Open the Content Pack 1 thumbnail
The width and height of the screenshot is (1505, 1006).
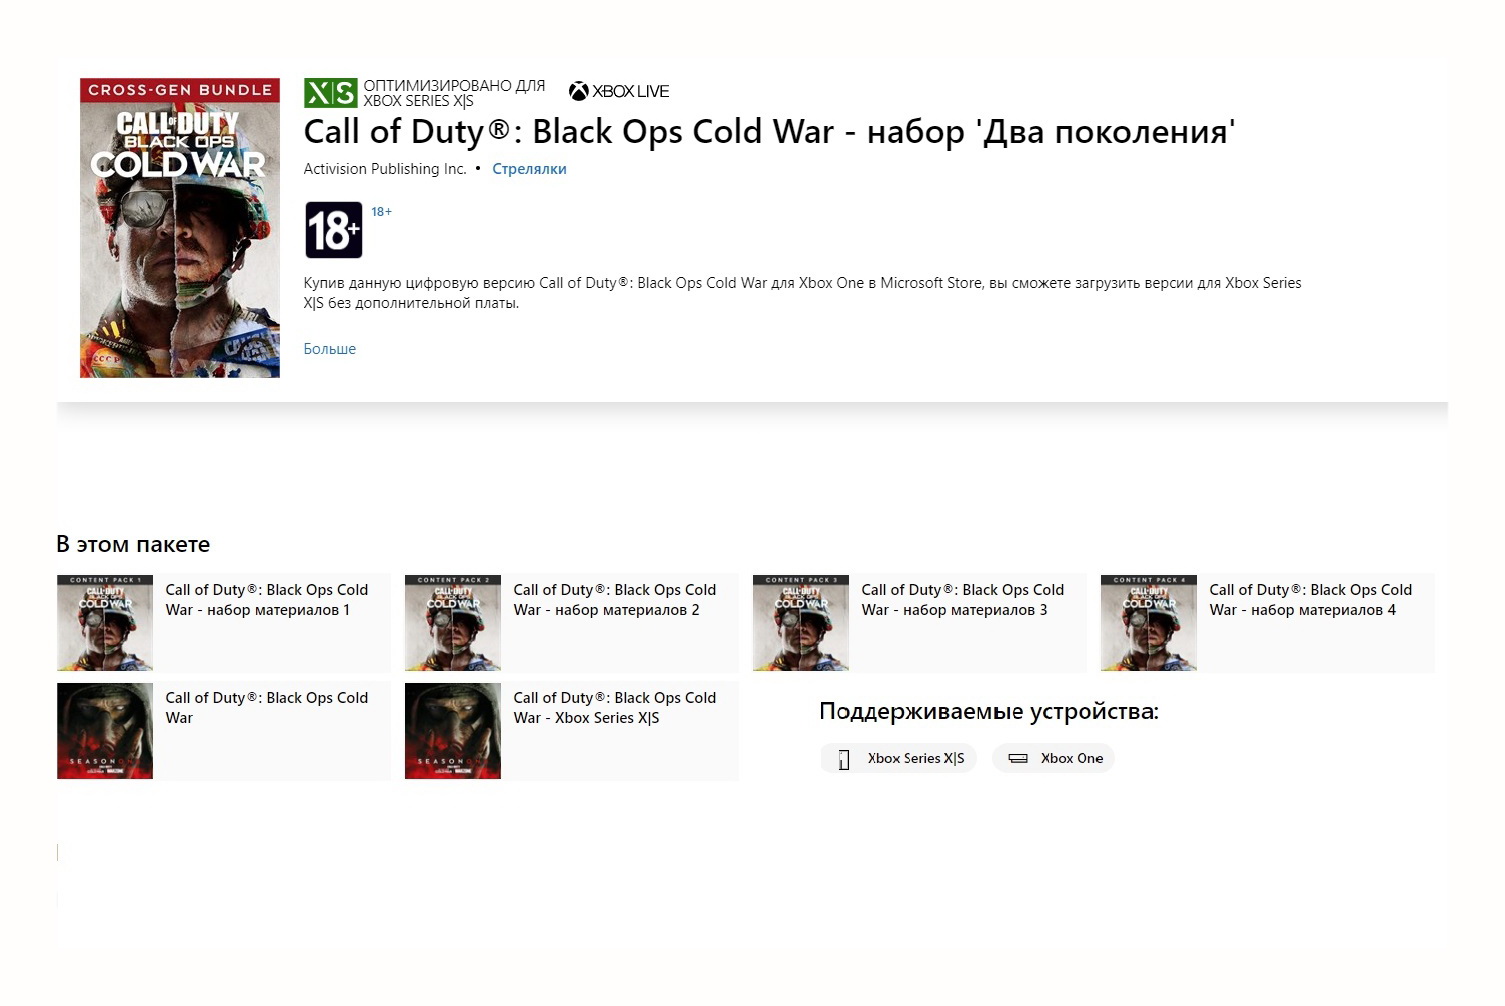coord(105,622)
